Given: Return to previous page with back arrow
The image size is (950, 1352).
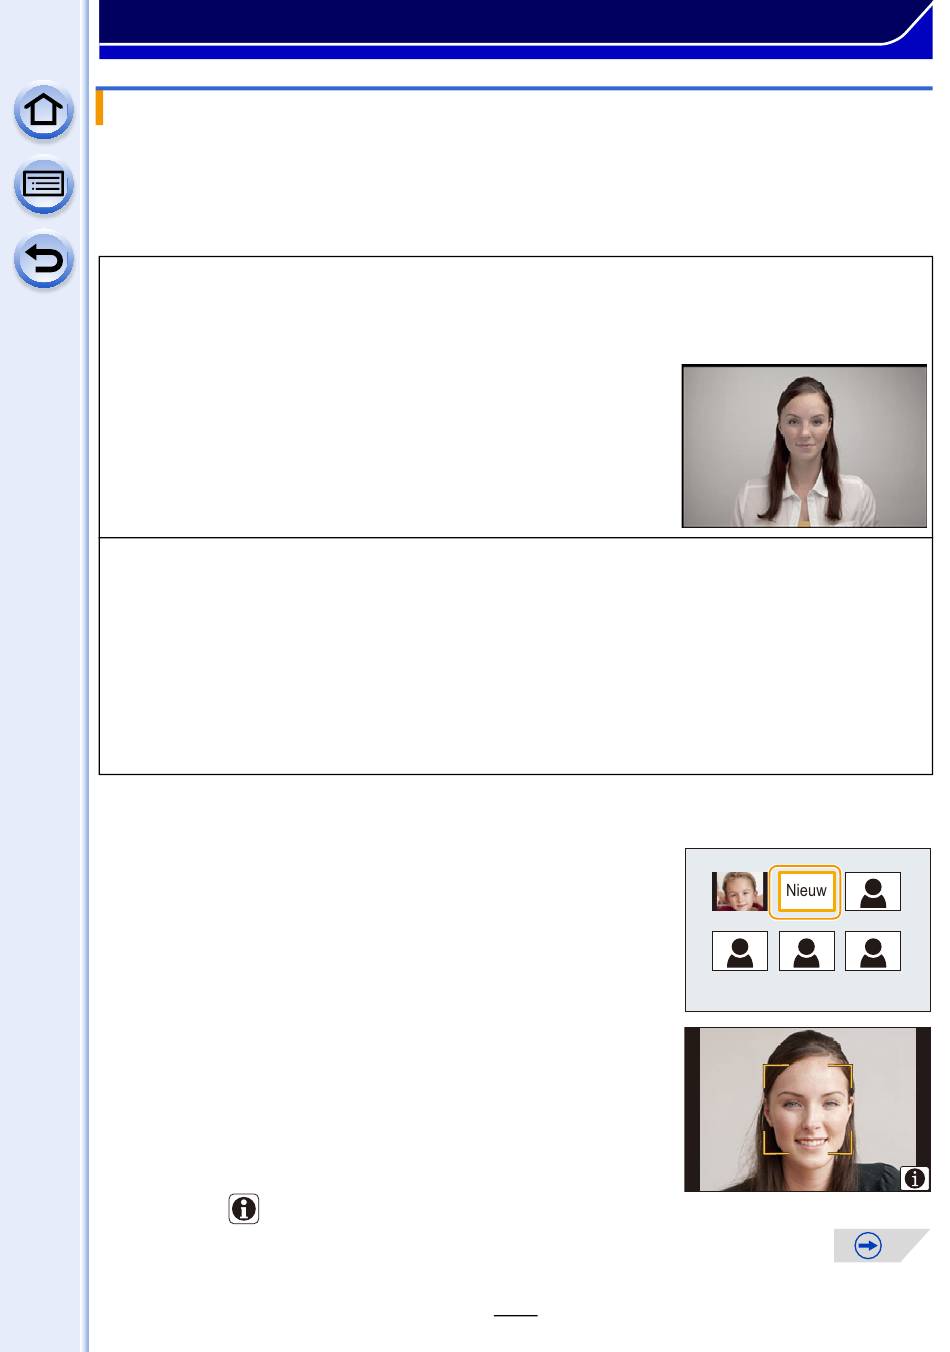Looking at the screenshot, I should click(44, 262).
